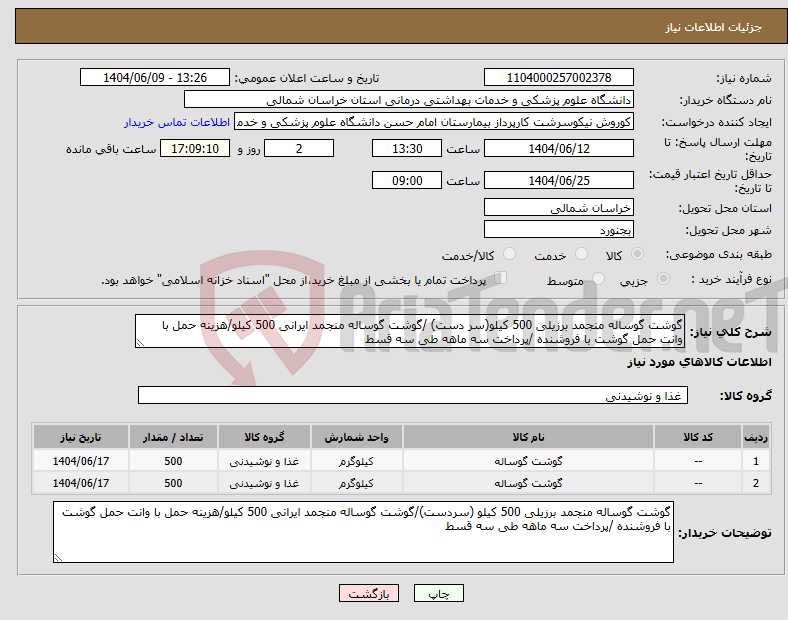The image size is (788, 620).
Task: Click the واحد شمارش column header
Action: [356, 437]
